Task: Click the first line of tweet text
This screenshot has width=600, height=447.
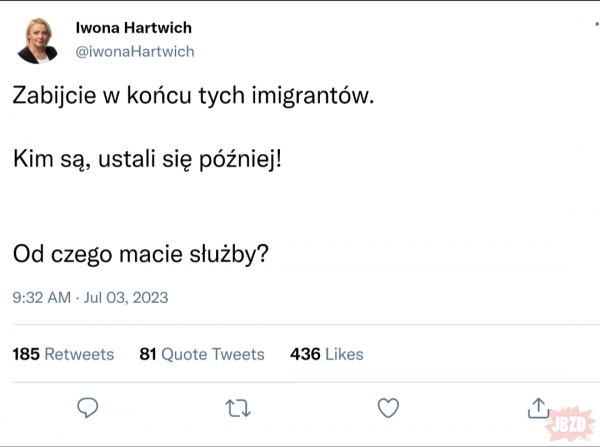Action: click(196, 97)
